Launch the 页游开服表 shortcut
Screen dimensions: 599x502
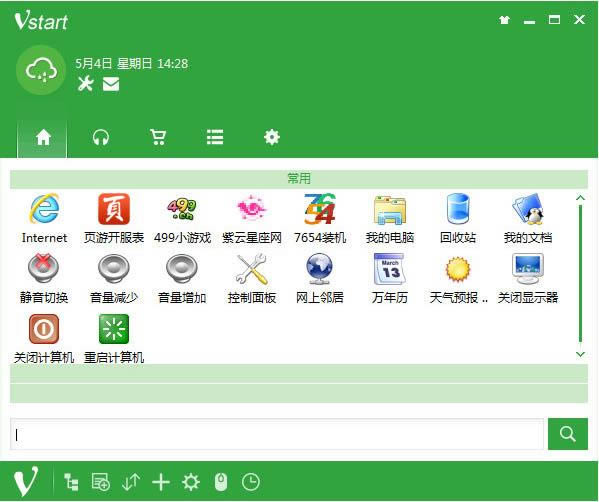click(x=113, y=218)
